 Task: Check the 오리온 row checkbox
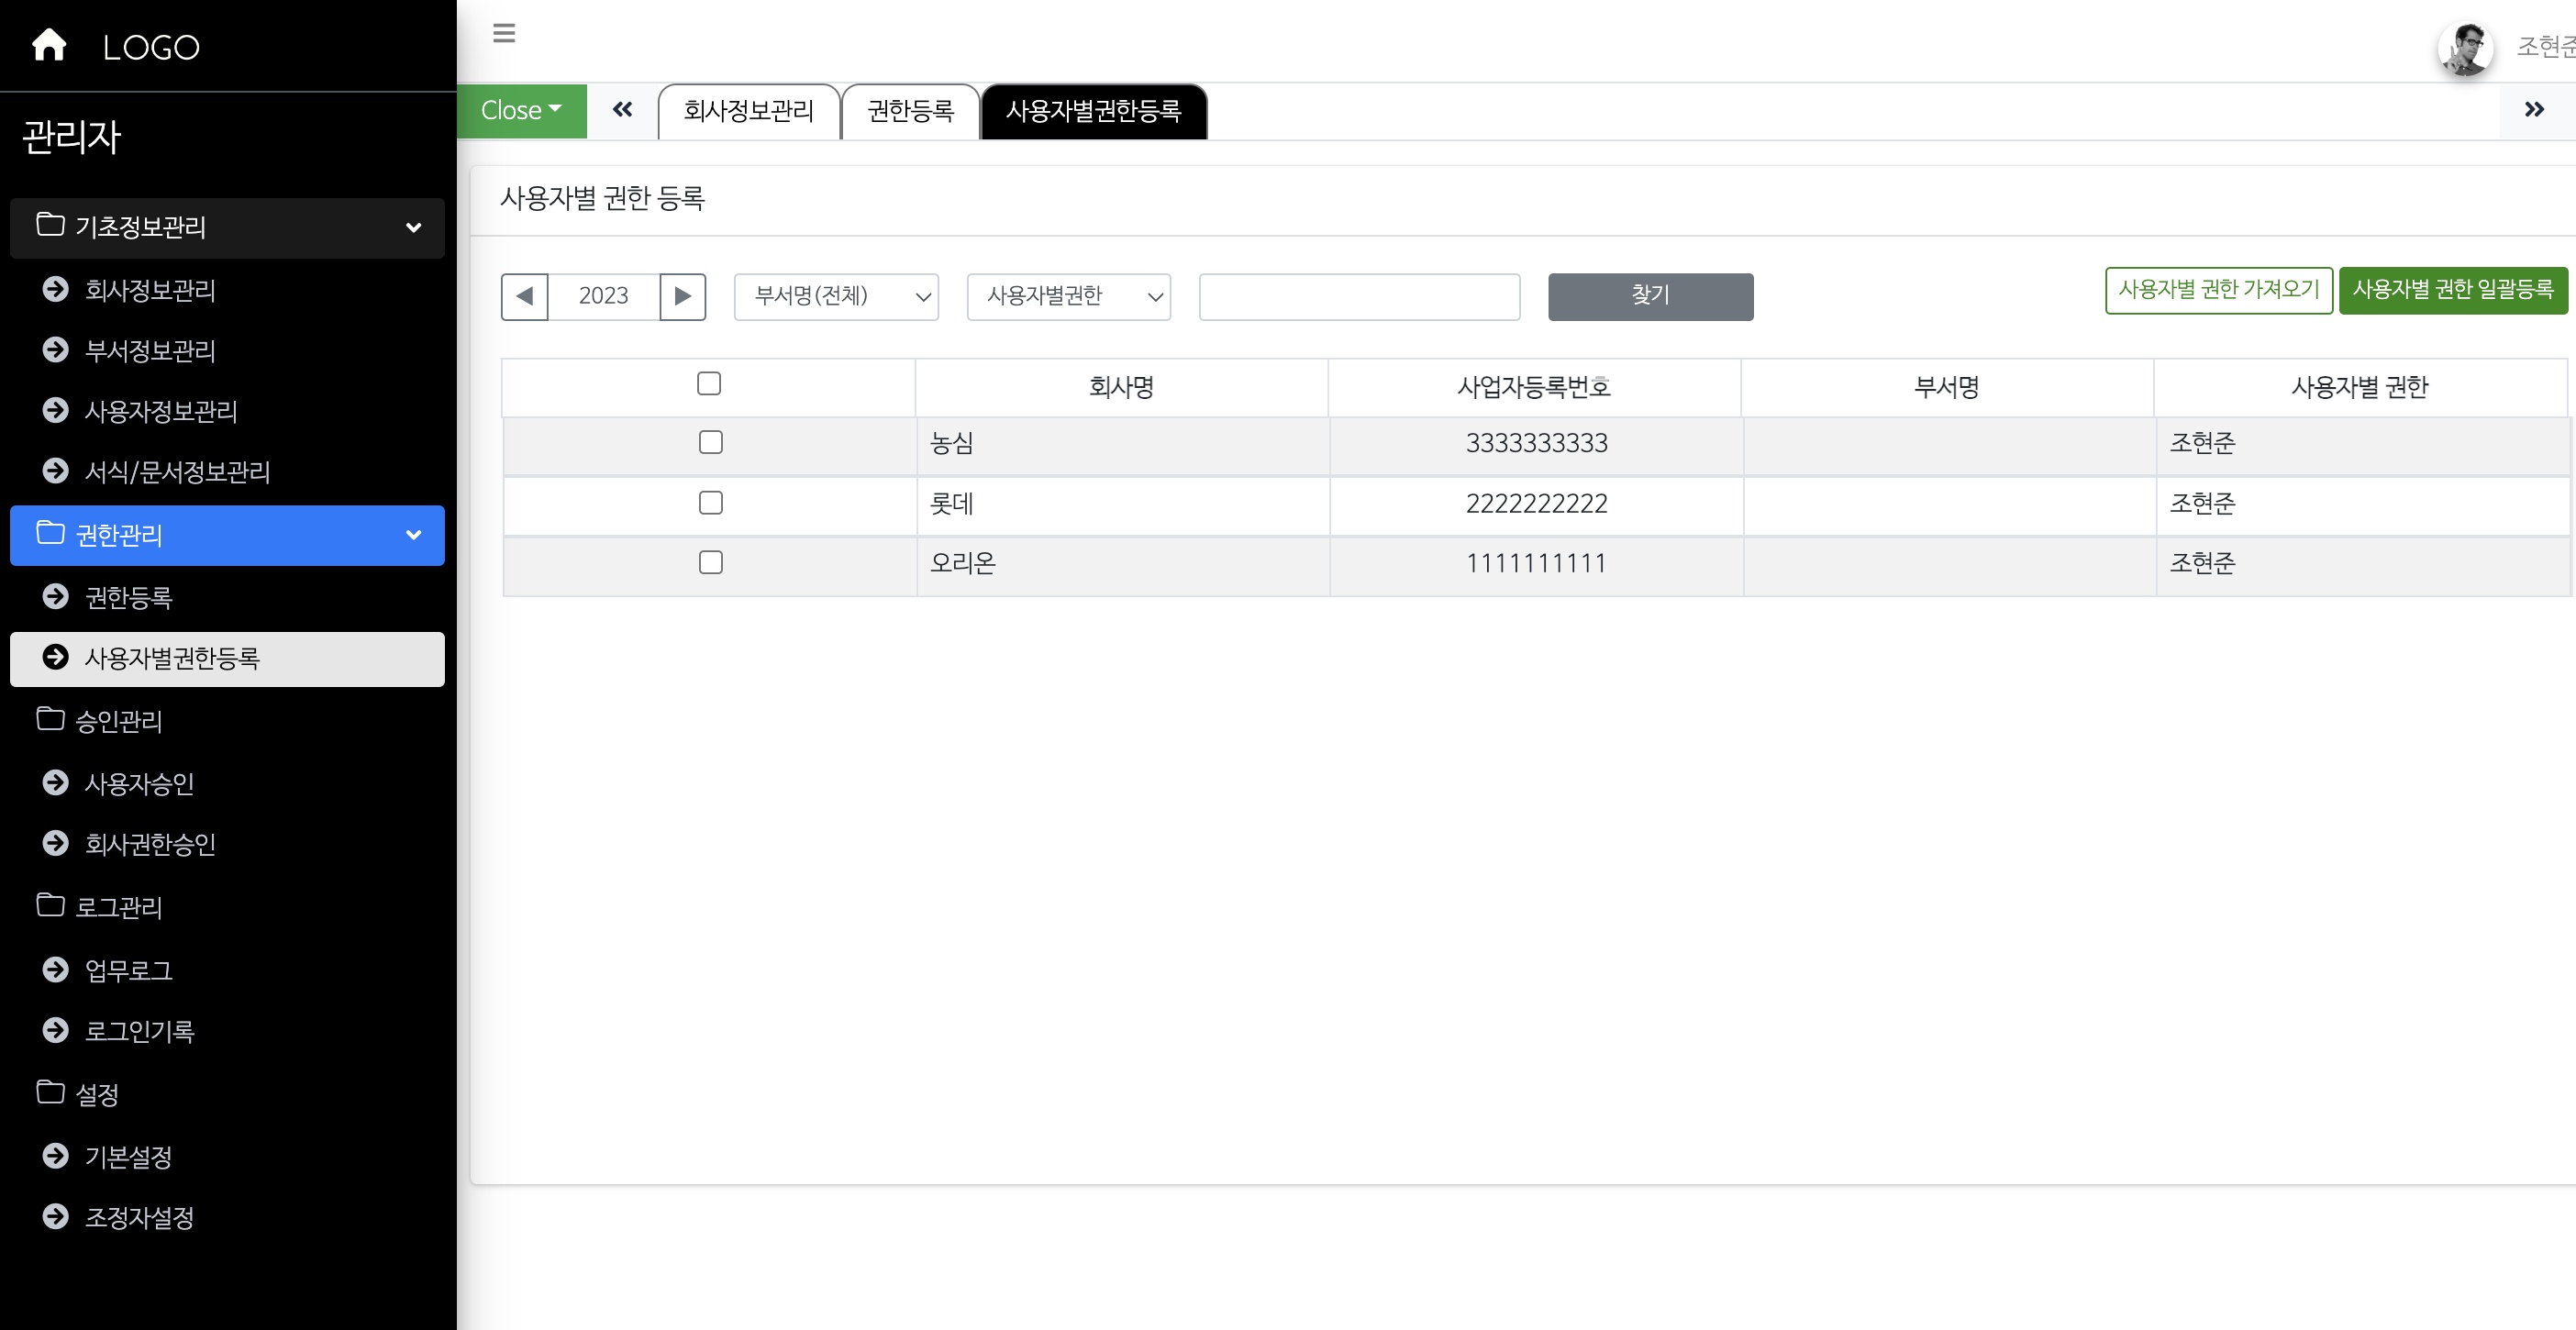point(710,562)
